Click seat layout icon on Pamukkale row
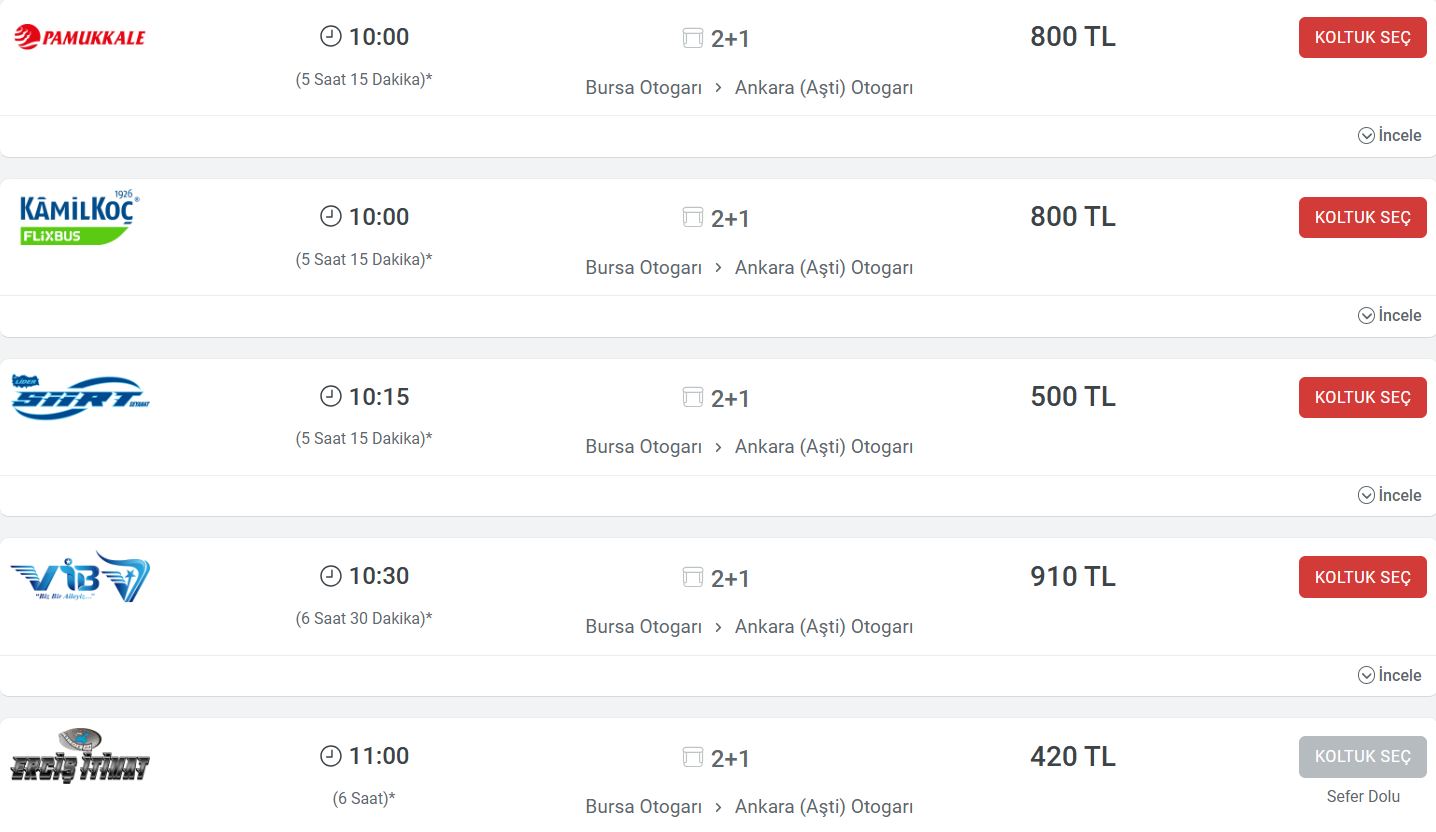The image size is (1436, 832). point(693,39)
